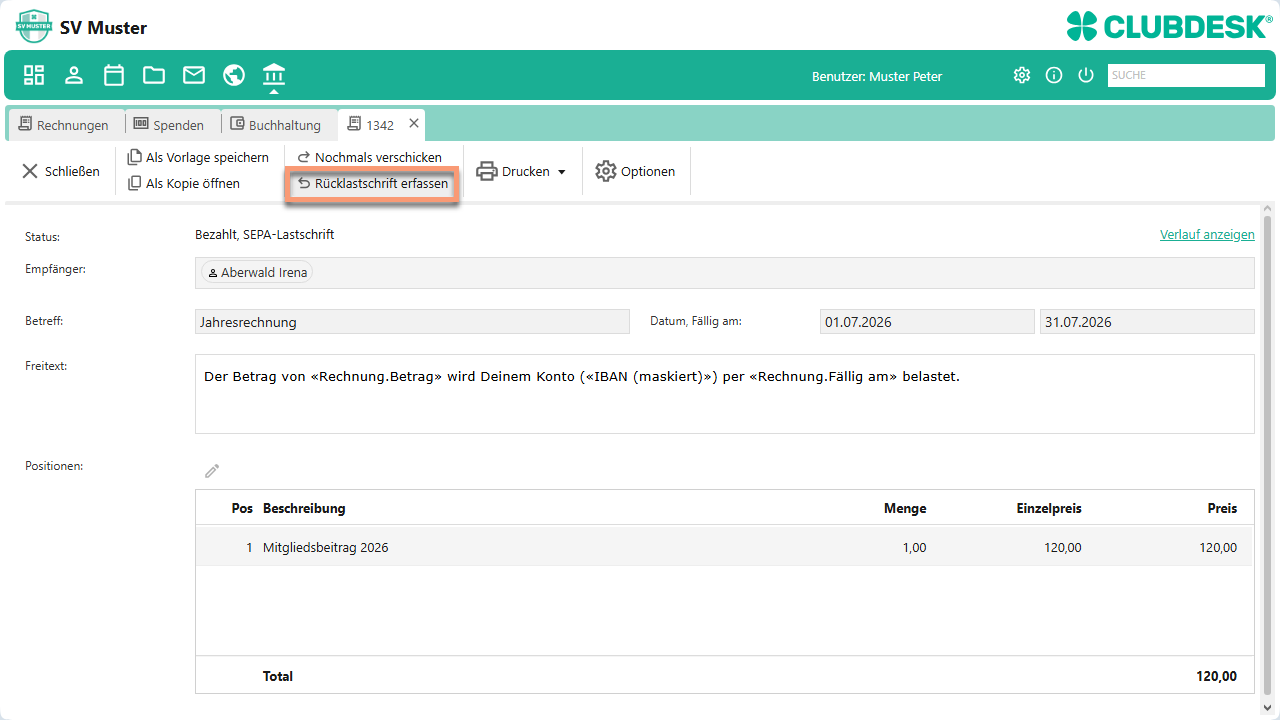Click Als Kopie öffnen
The height and width of the screenshot is (720, 1280).
[x=184, y=183]
